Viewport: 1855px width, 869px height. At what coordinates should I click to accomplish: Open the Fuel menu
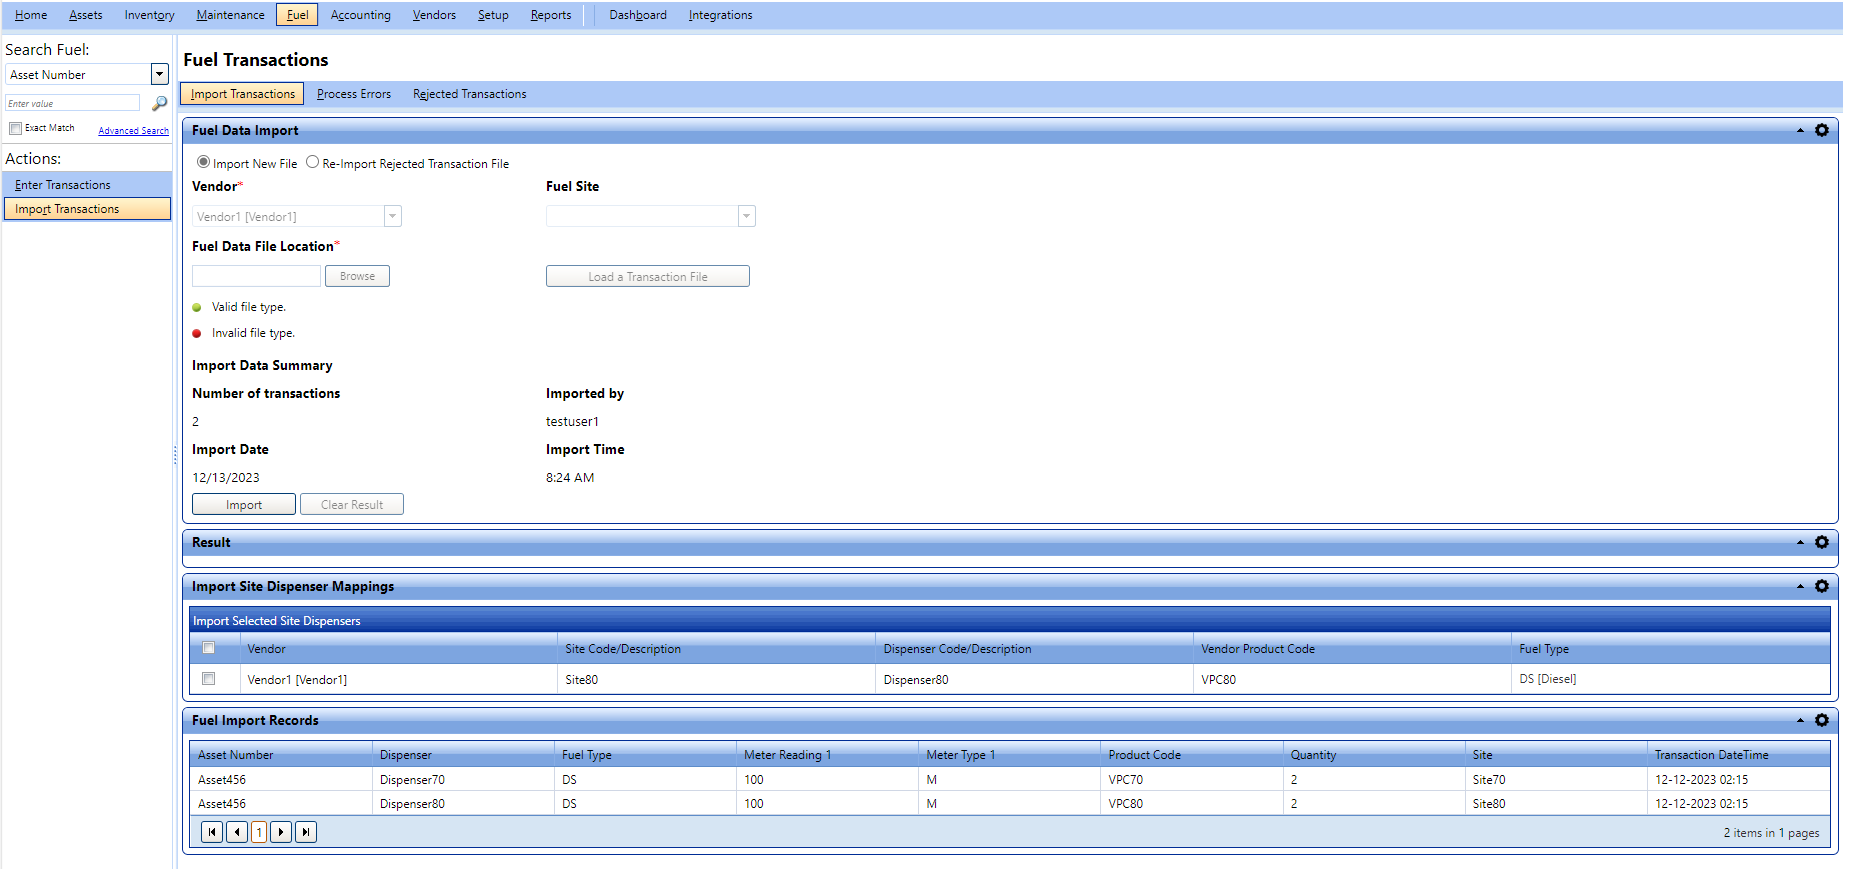[297, 15]
